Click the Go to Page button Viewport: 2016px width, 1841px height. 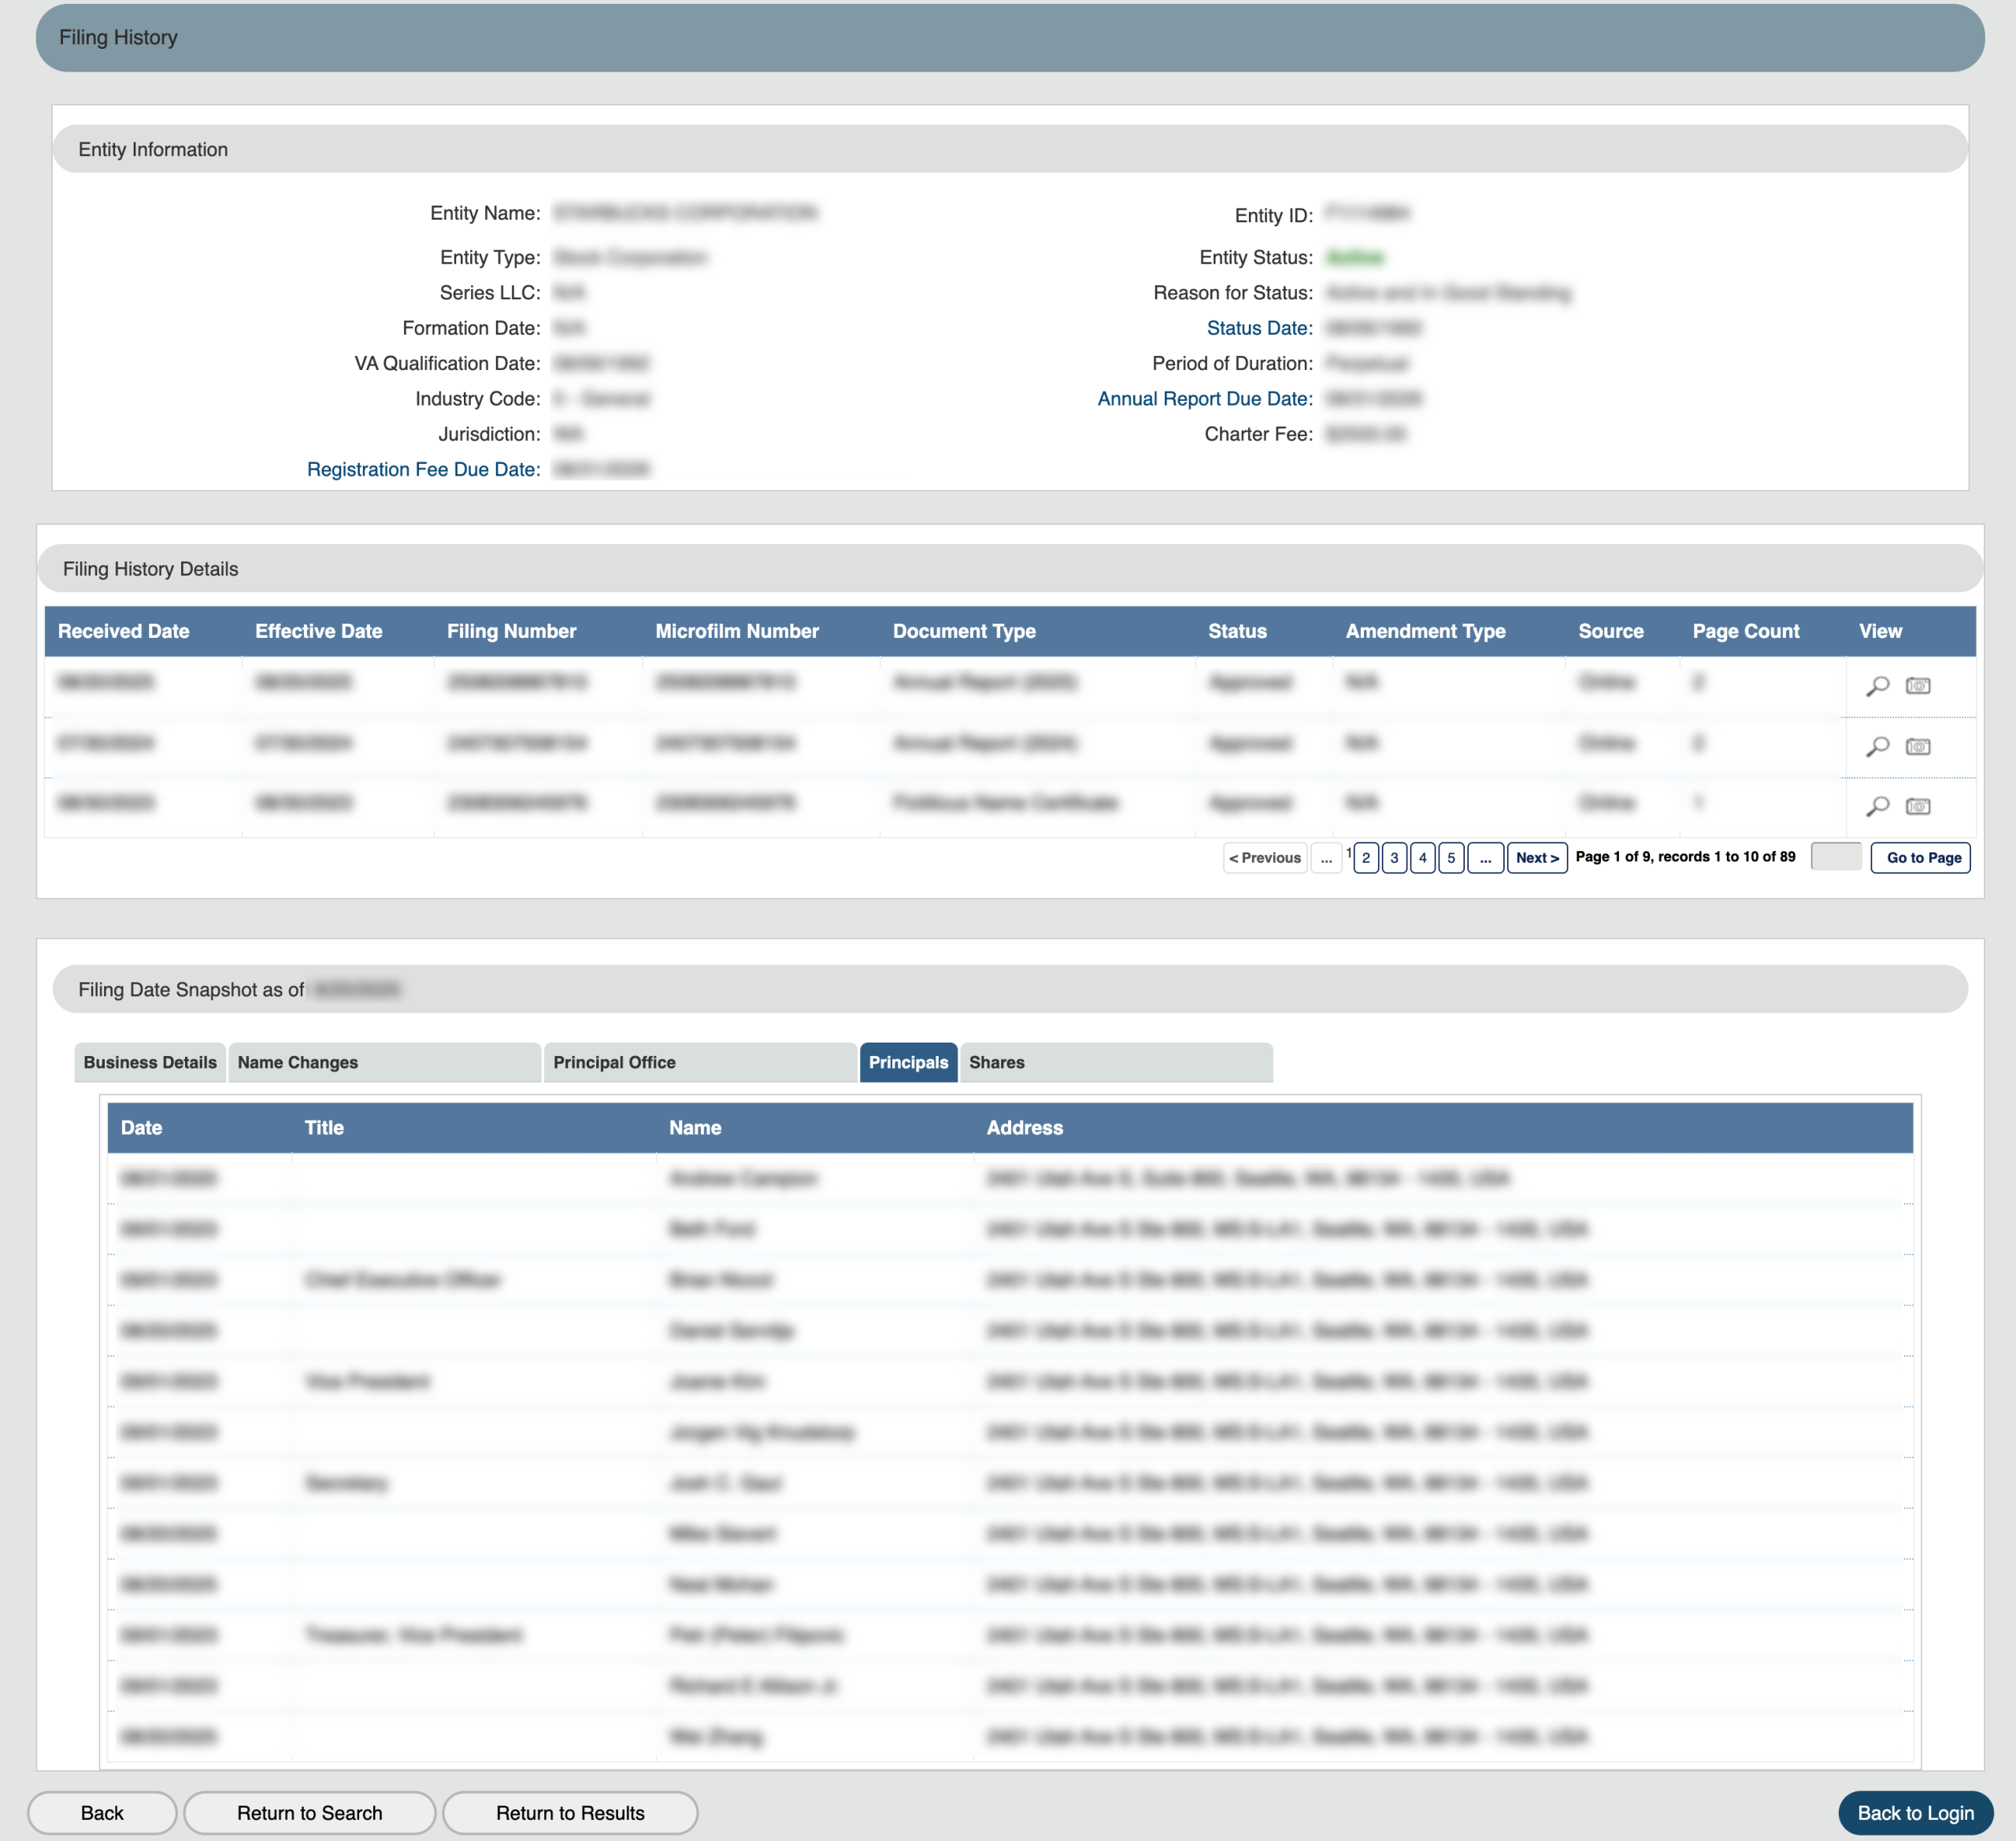pos(1921,858)
